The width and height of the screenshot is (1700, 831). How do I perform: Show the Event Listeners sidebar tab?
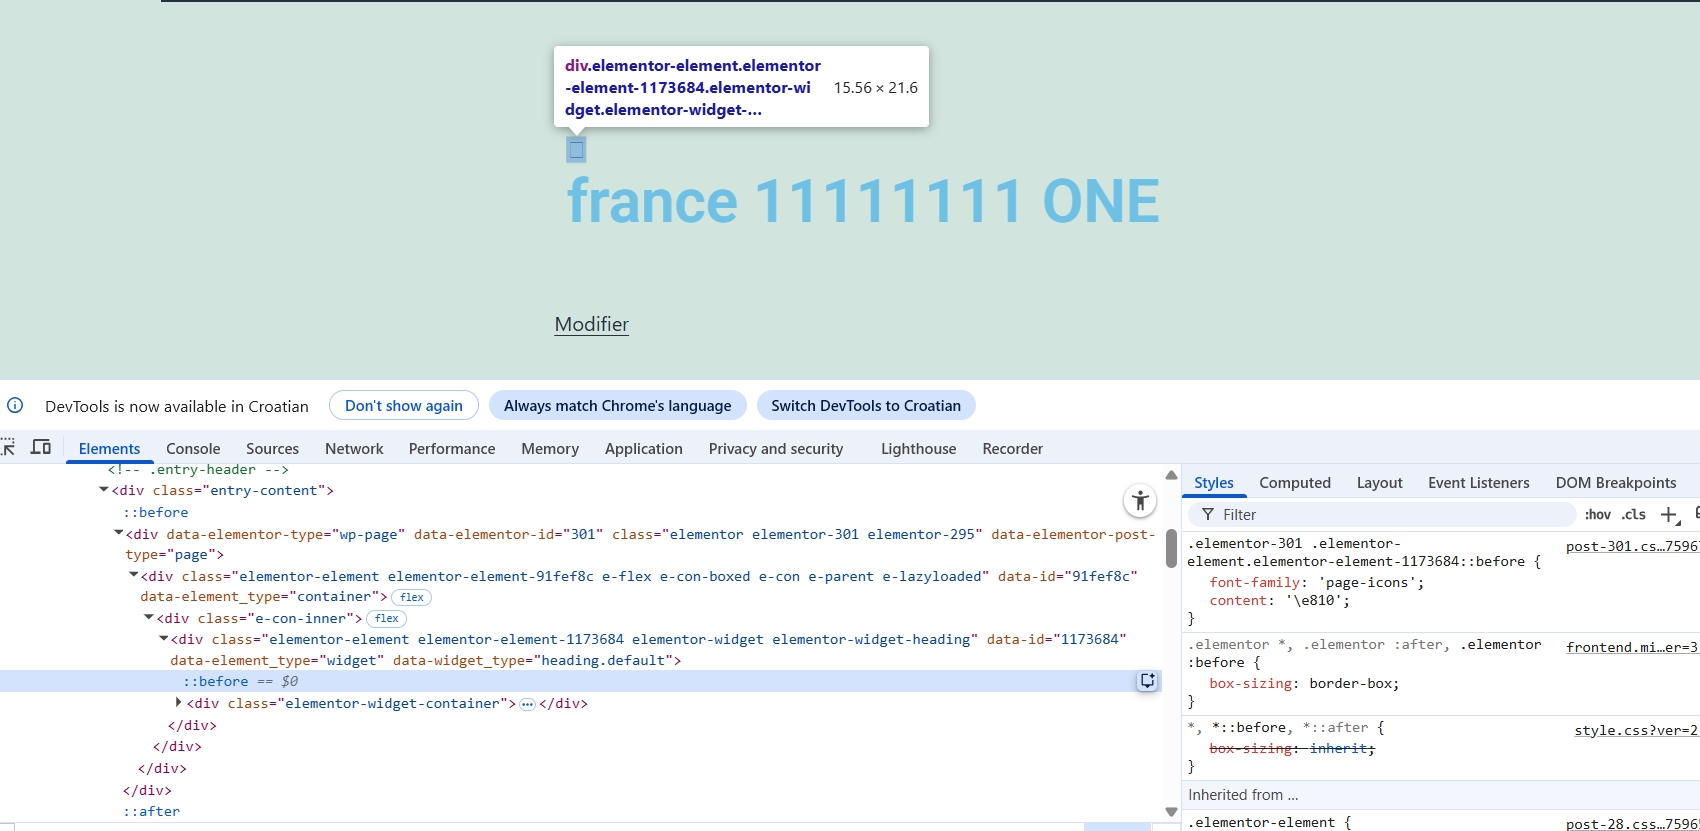click(1479, 483)
